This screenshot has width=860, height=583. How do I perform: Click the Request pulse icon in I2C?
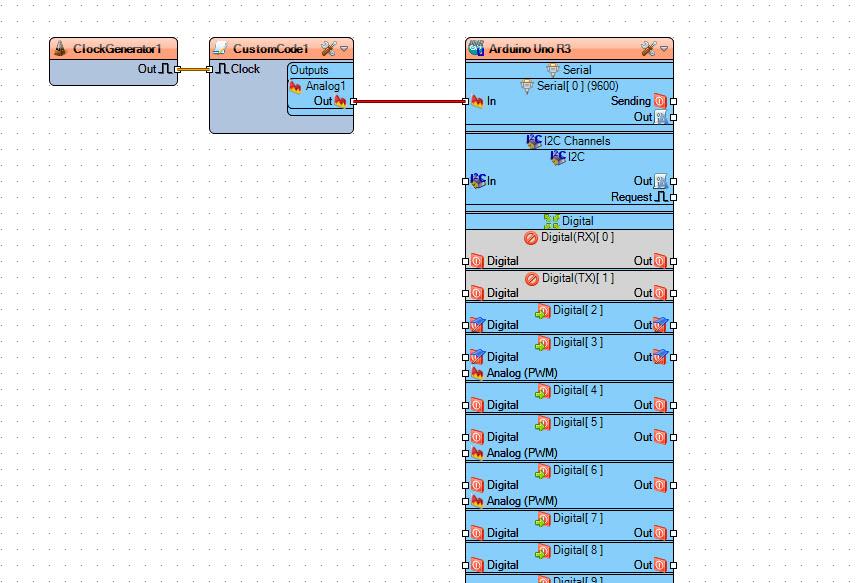[x=661, y=197]
